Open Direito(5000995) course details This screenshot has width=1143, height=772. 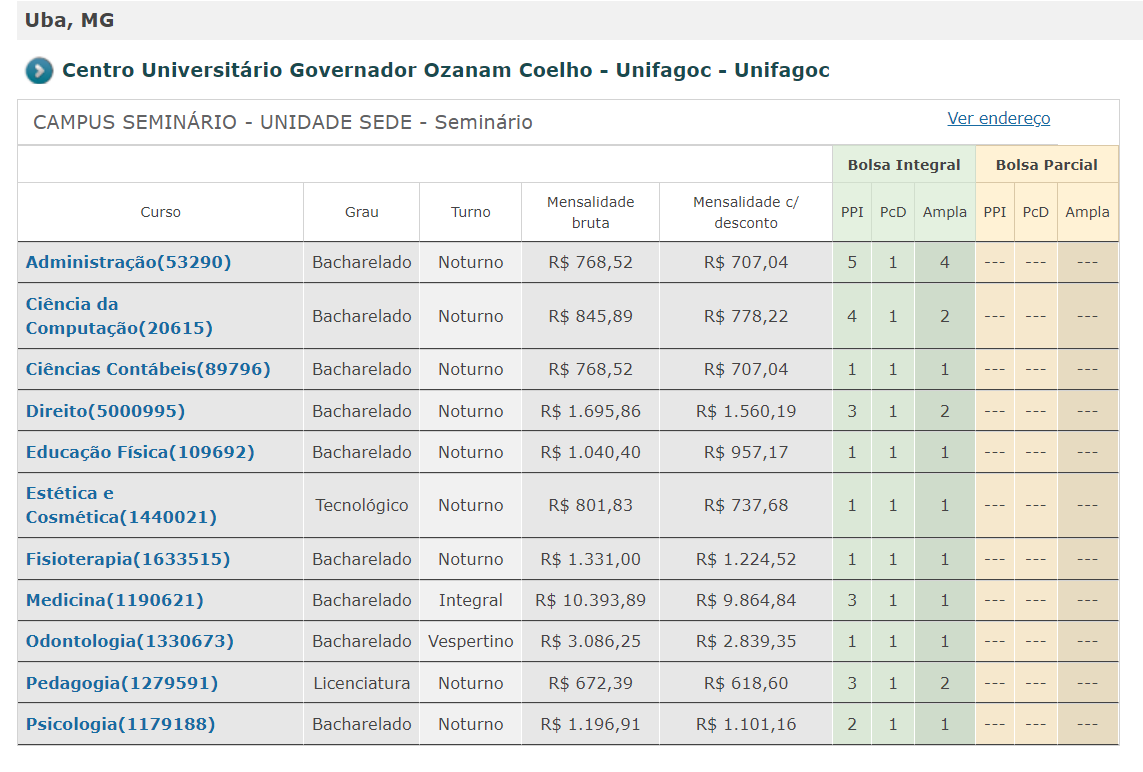(x=105, y=411)
